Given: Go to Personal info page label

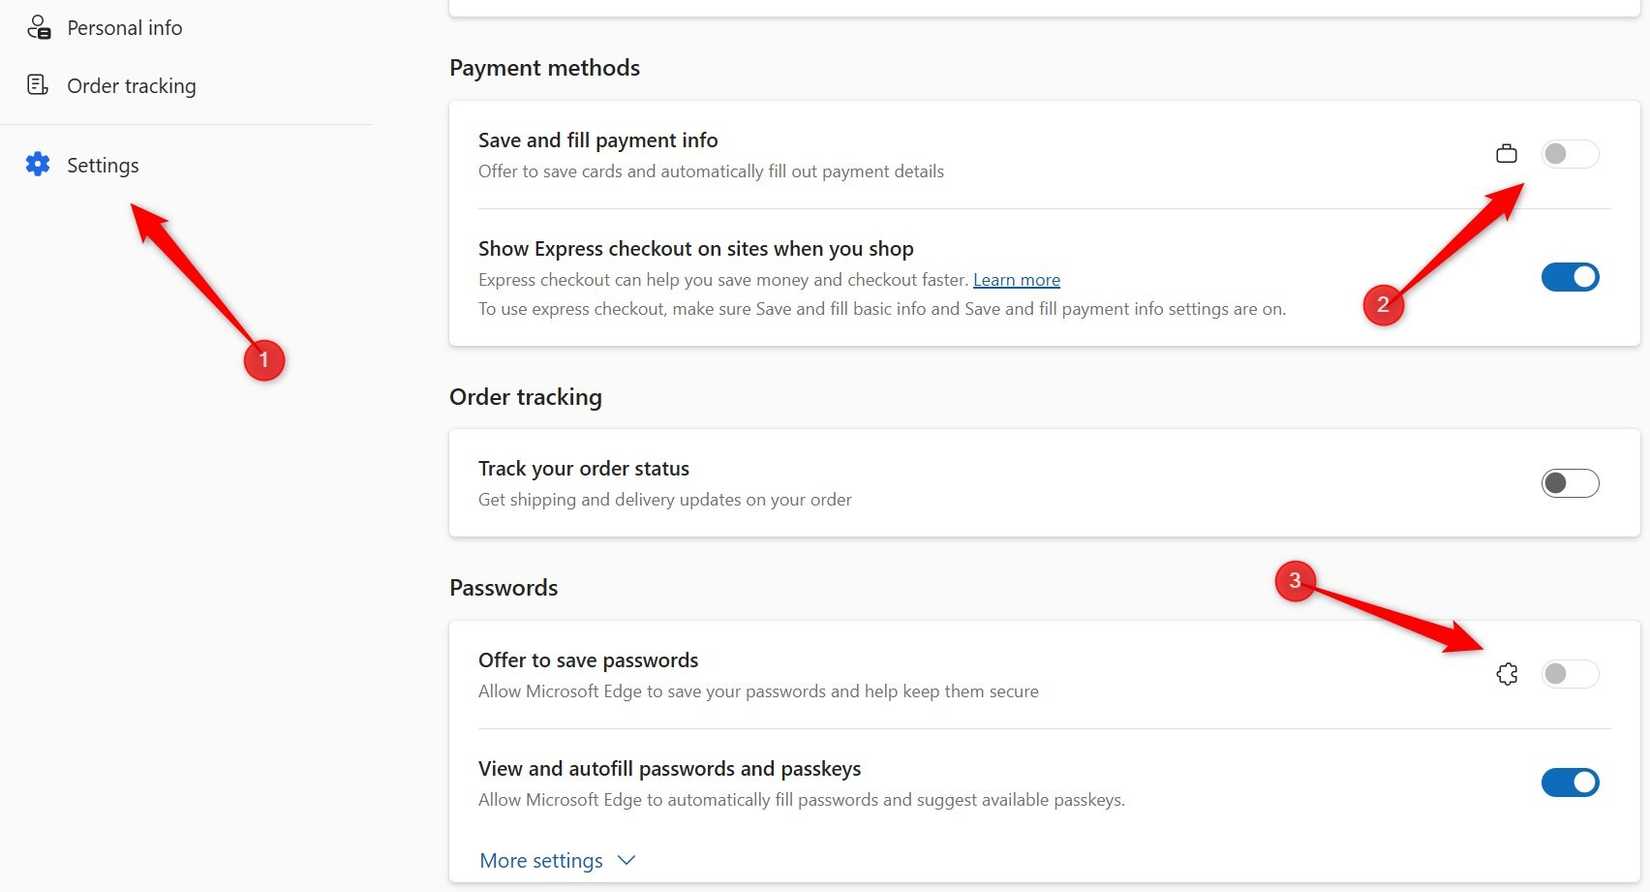Looking at the screenshot, I should point(124,28).
